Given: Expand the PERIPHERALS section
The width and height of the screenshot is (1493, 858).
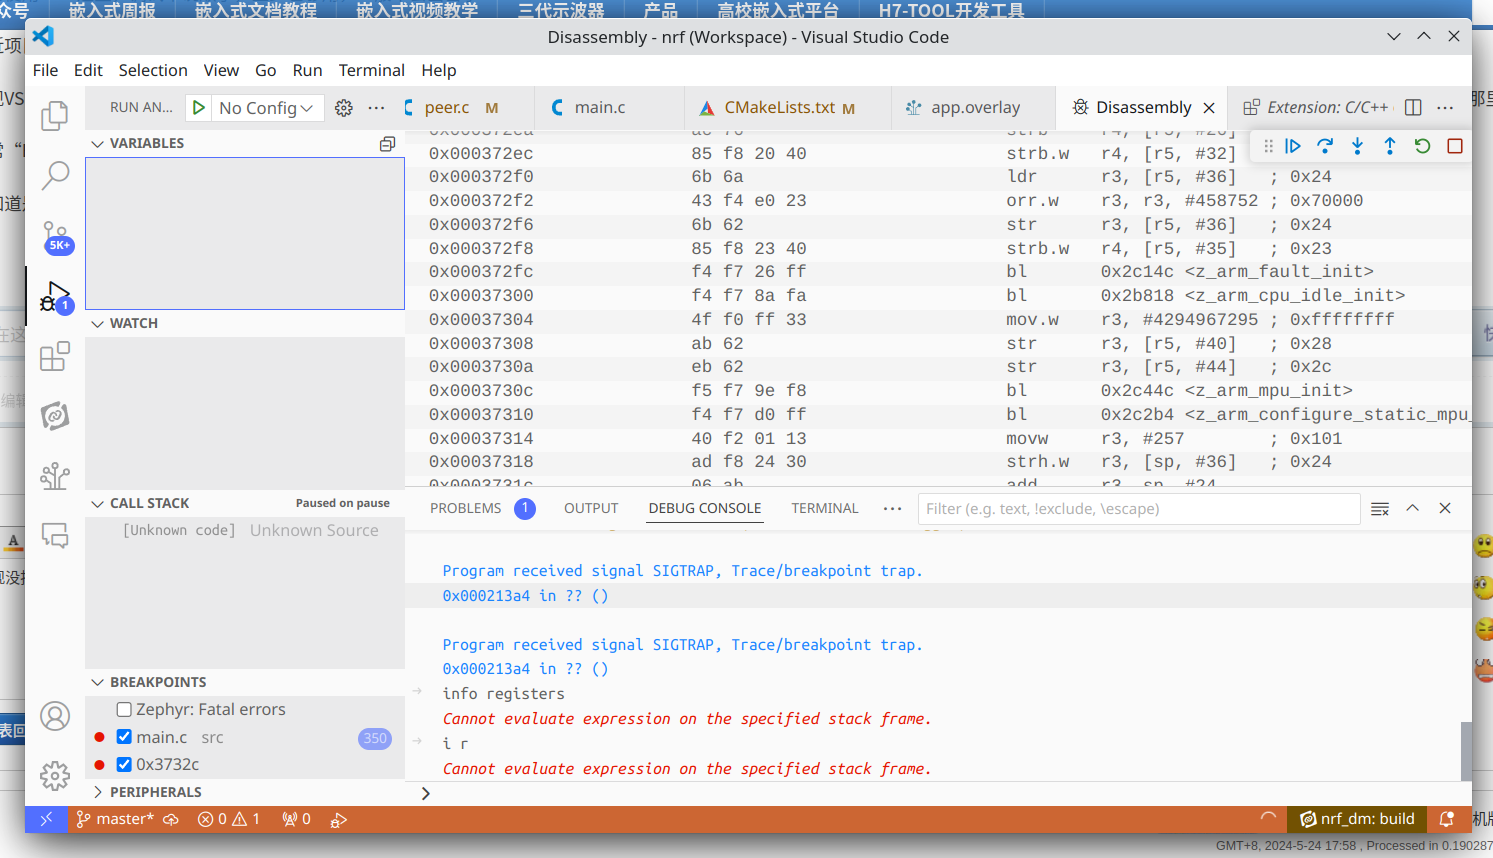Looking at the screenshot, I should (146, 792).
